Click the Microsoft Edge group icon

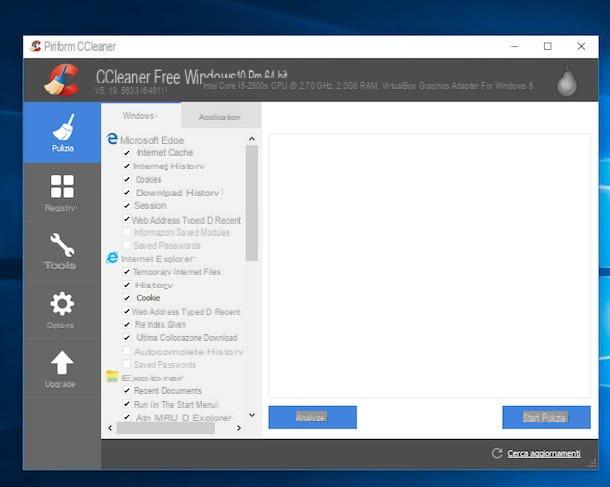click(x=112, y=139)
